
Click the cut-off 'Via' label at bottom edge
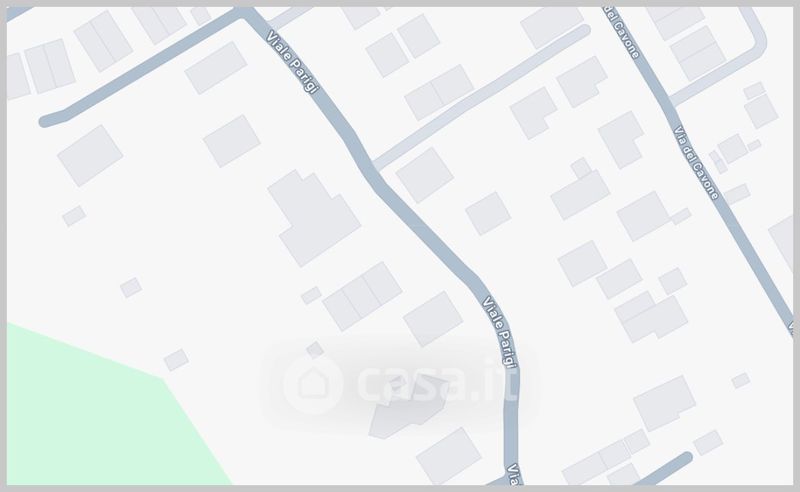click(514, 475)
